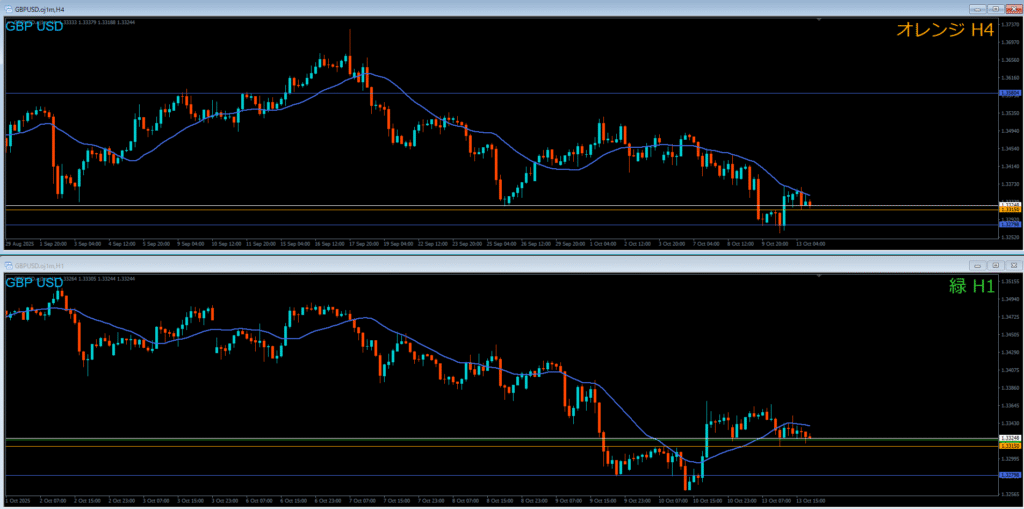Select the blue 1.32798 price label on H4 chart
Screen dimensions: 1024x509
point(1010,225)
